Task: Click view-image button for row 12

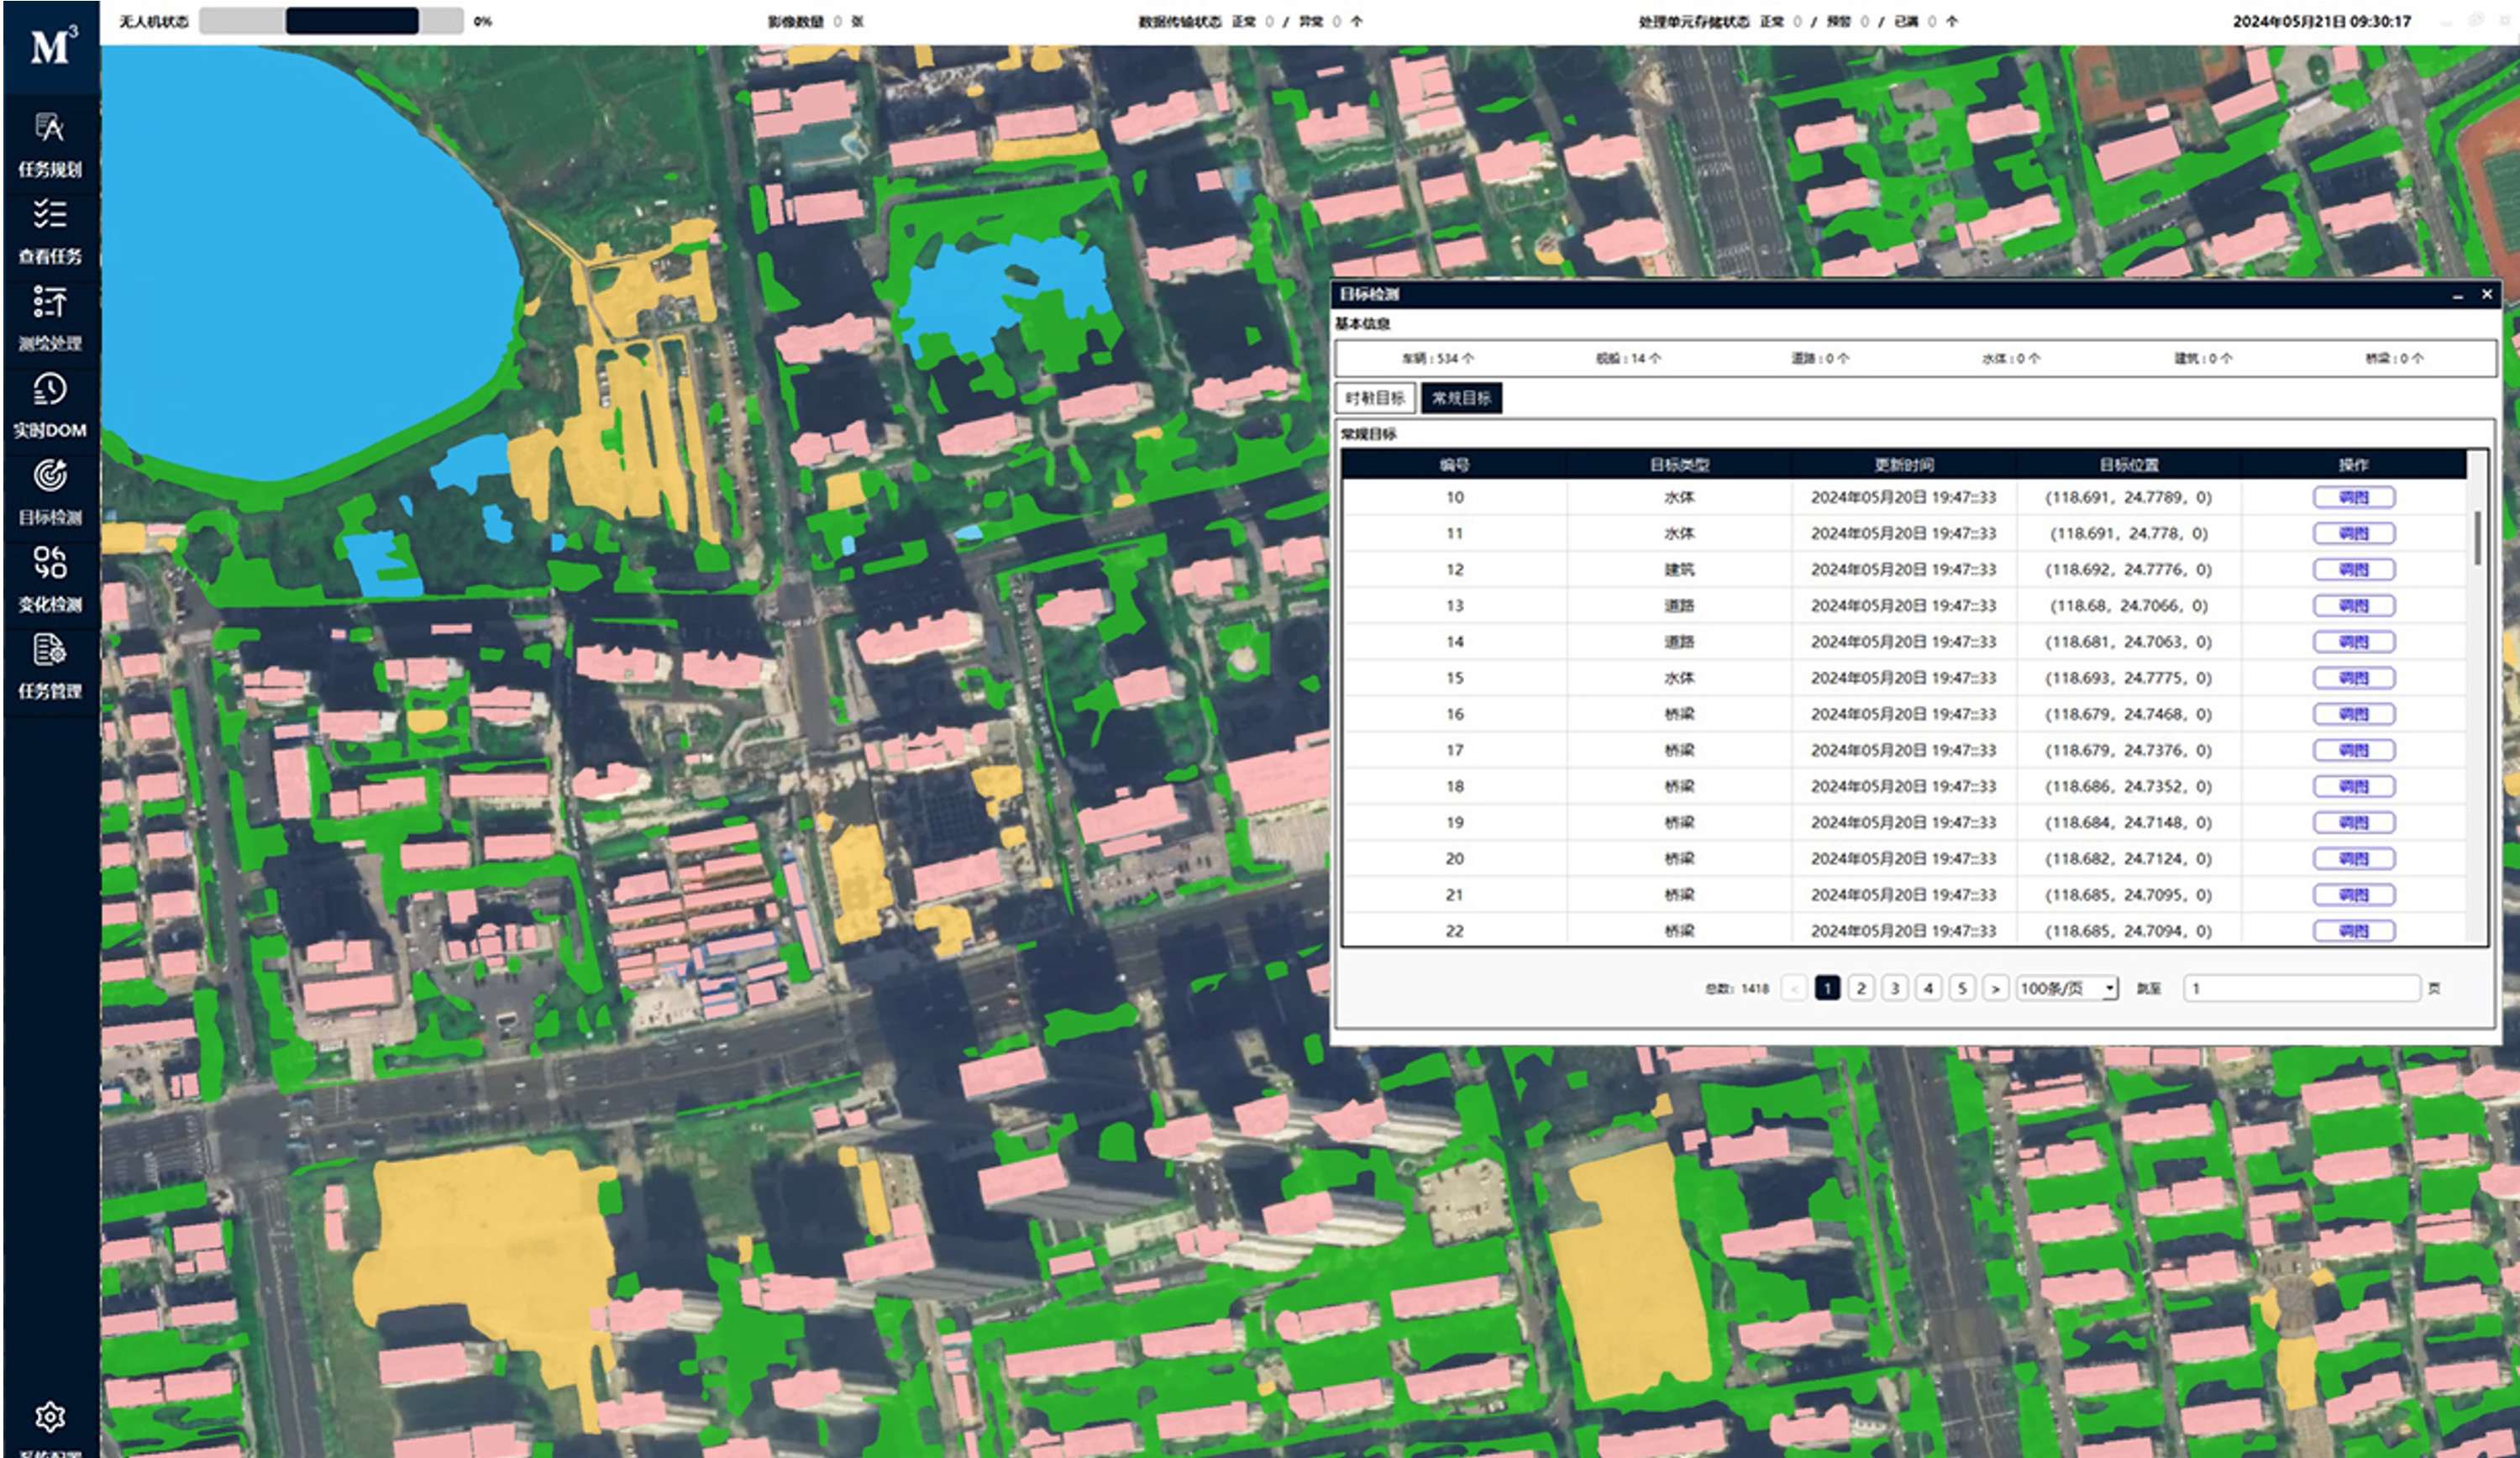Action: (x=2354, y=569)
